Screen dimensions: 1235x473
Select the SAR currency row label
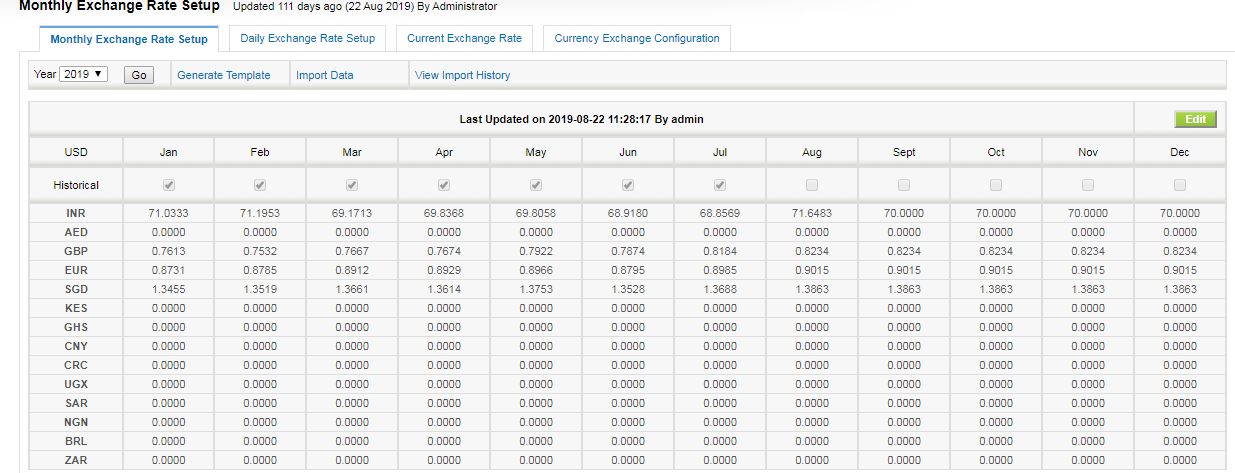pos(76,403)
